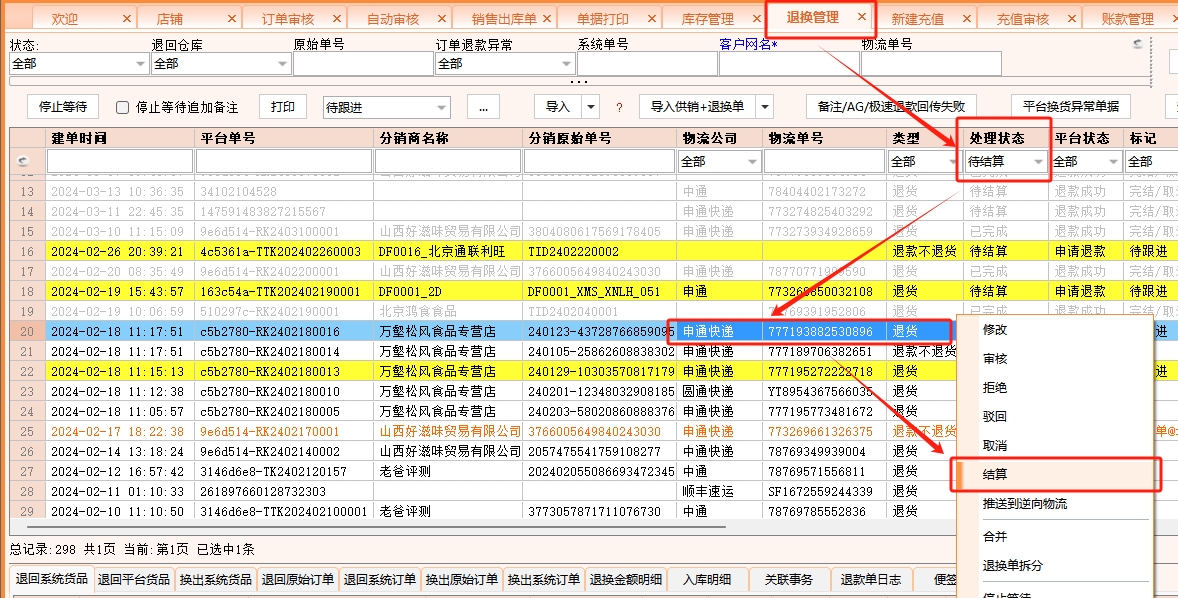Viewport: 1178px width, 598px height.
Task: Close the 欢迎 tab
Action: pyautogui.click(x=124, y=19)
